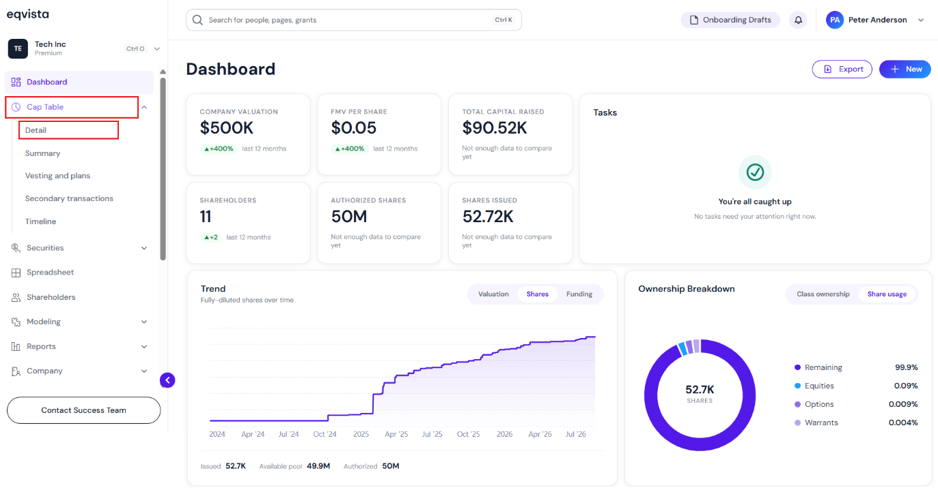Click the green caught-up checkmark icon
Viewport: 938px width, 490px height.
point(755,172)
